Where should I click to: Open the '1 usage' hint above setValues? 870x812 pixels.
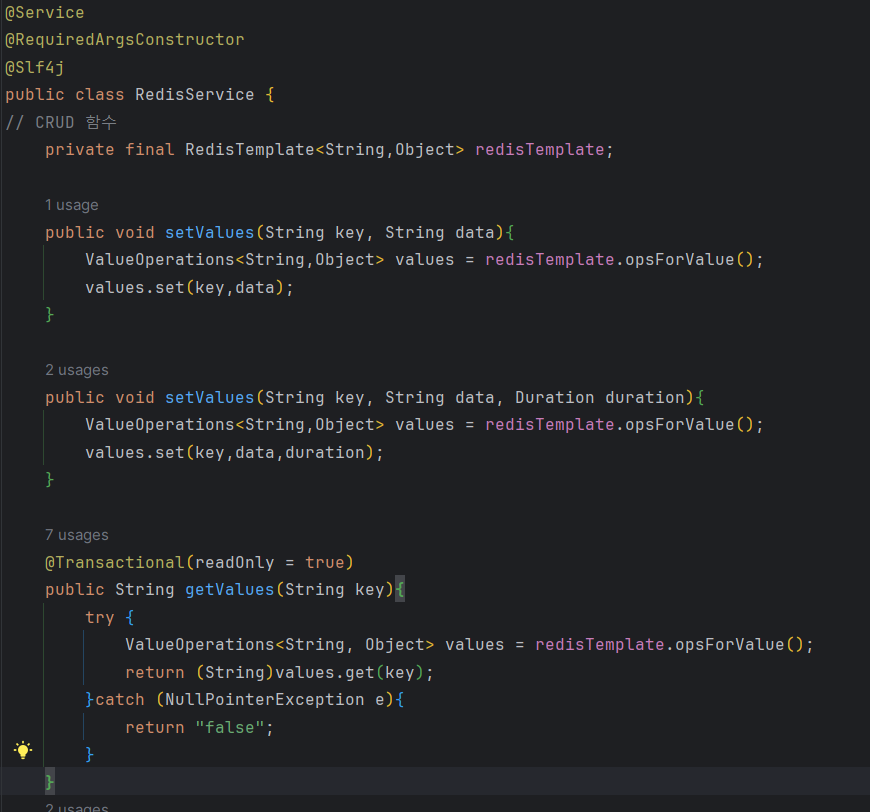72,205
